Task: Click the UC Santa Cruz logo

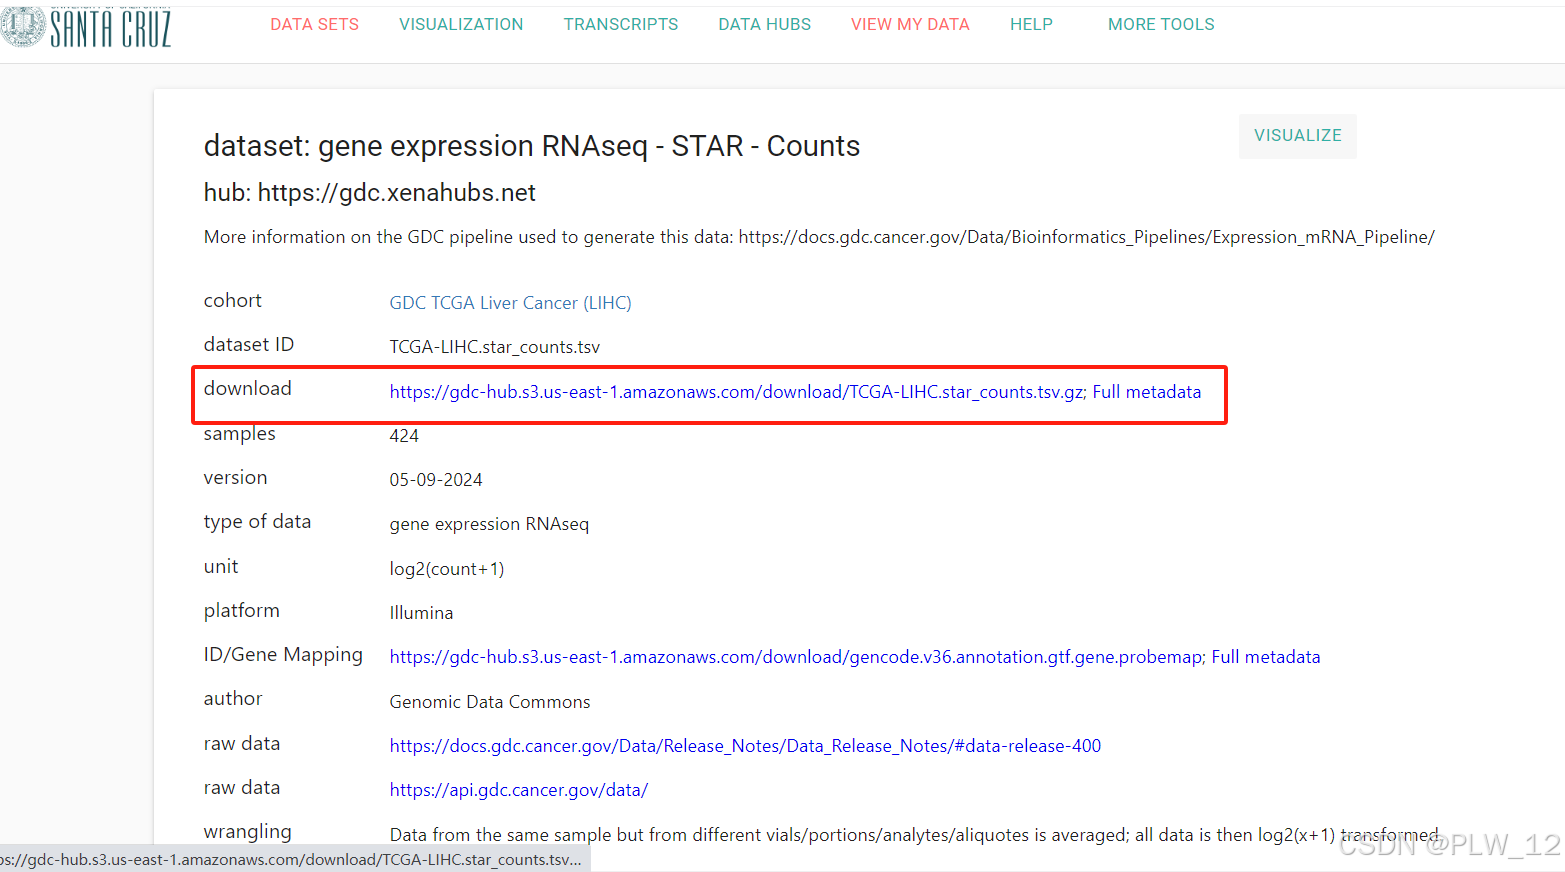Action: click(x=86, y=27)
